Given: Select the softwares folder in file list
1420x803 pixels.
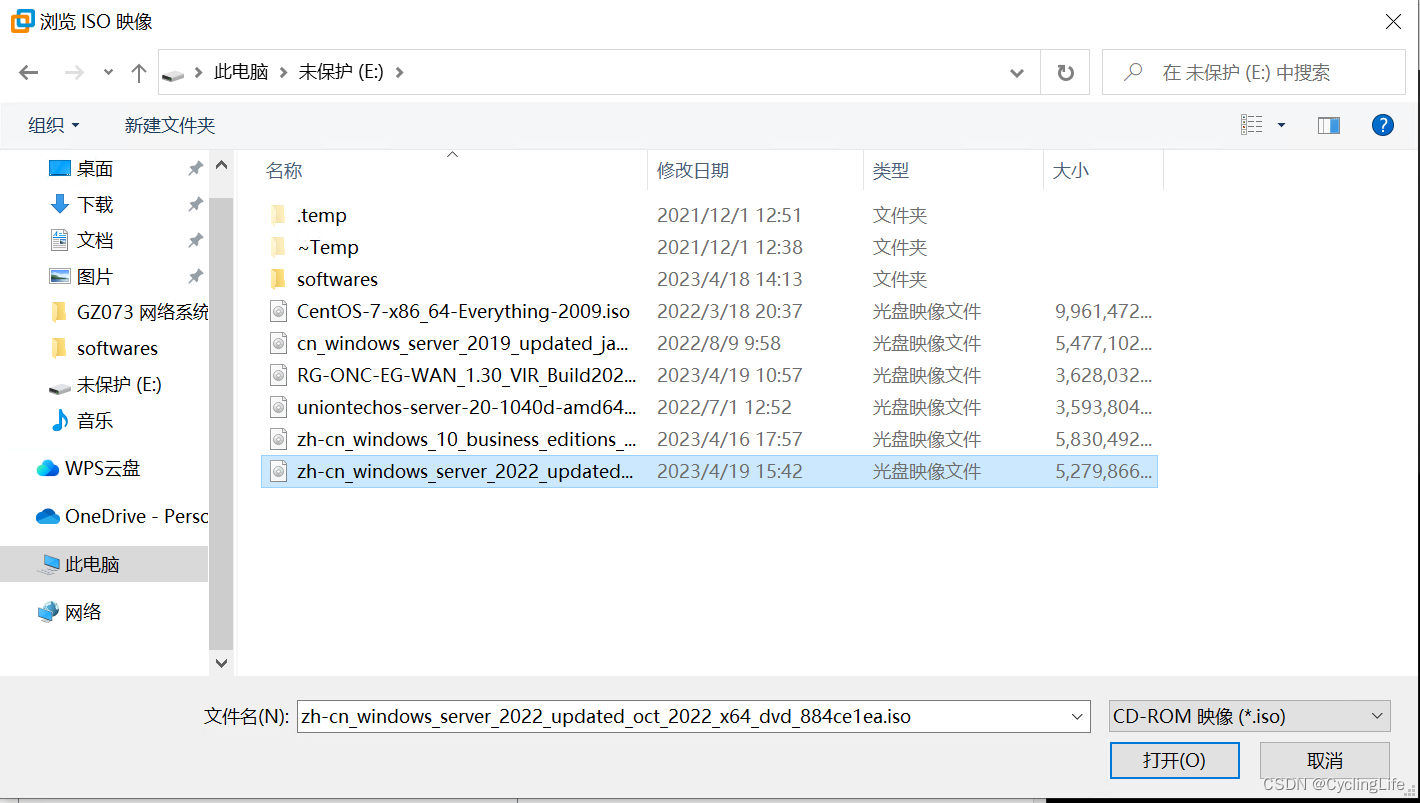Looking at the screenshot, I should (709, 279).
